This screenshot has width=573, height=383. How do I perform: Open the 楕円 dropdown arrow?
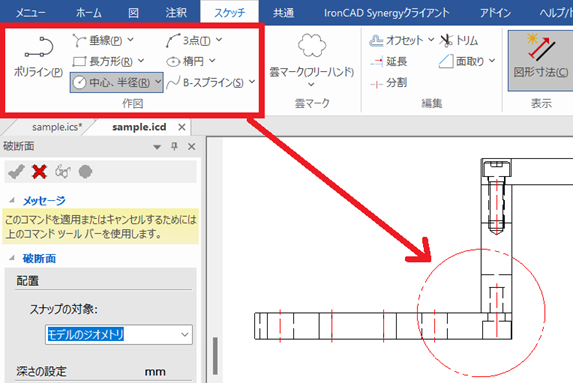pyautogui.click(x=212, y=61)
